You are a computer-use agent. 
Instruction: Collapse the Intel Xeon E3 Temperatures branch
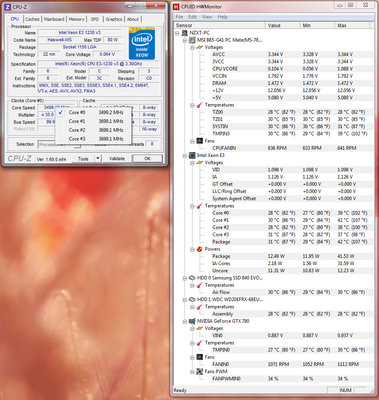tap(192, 206)
